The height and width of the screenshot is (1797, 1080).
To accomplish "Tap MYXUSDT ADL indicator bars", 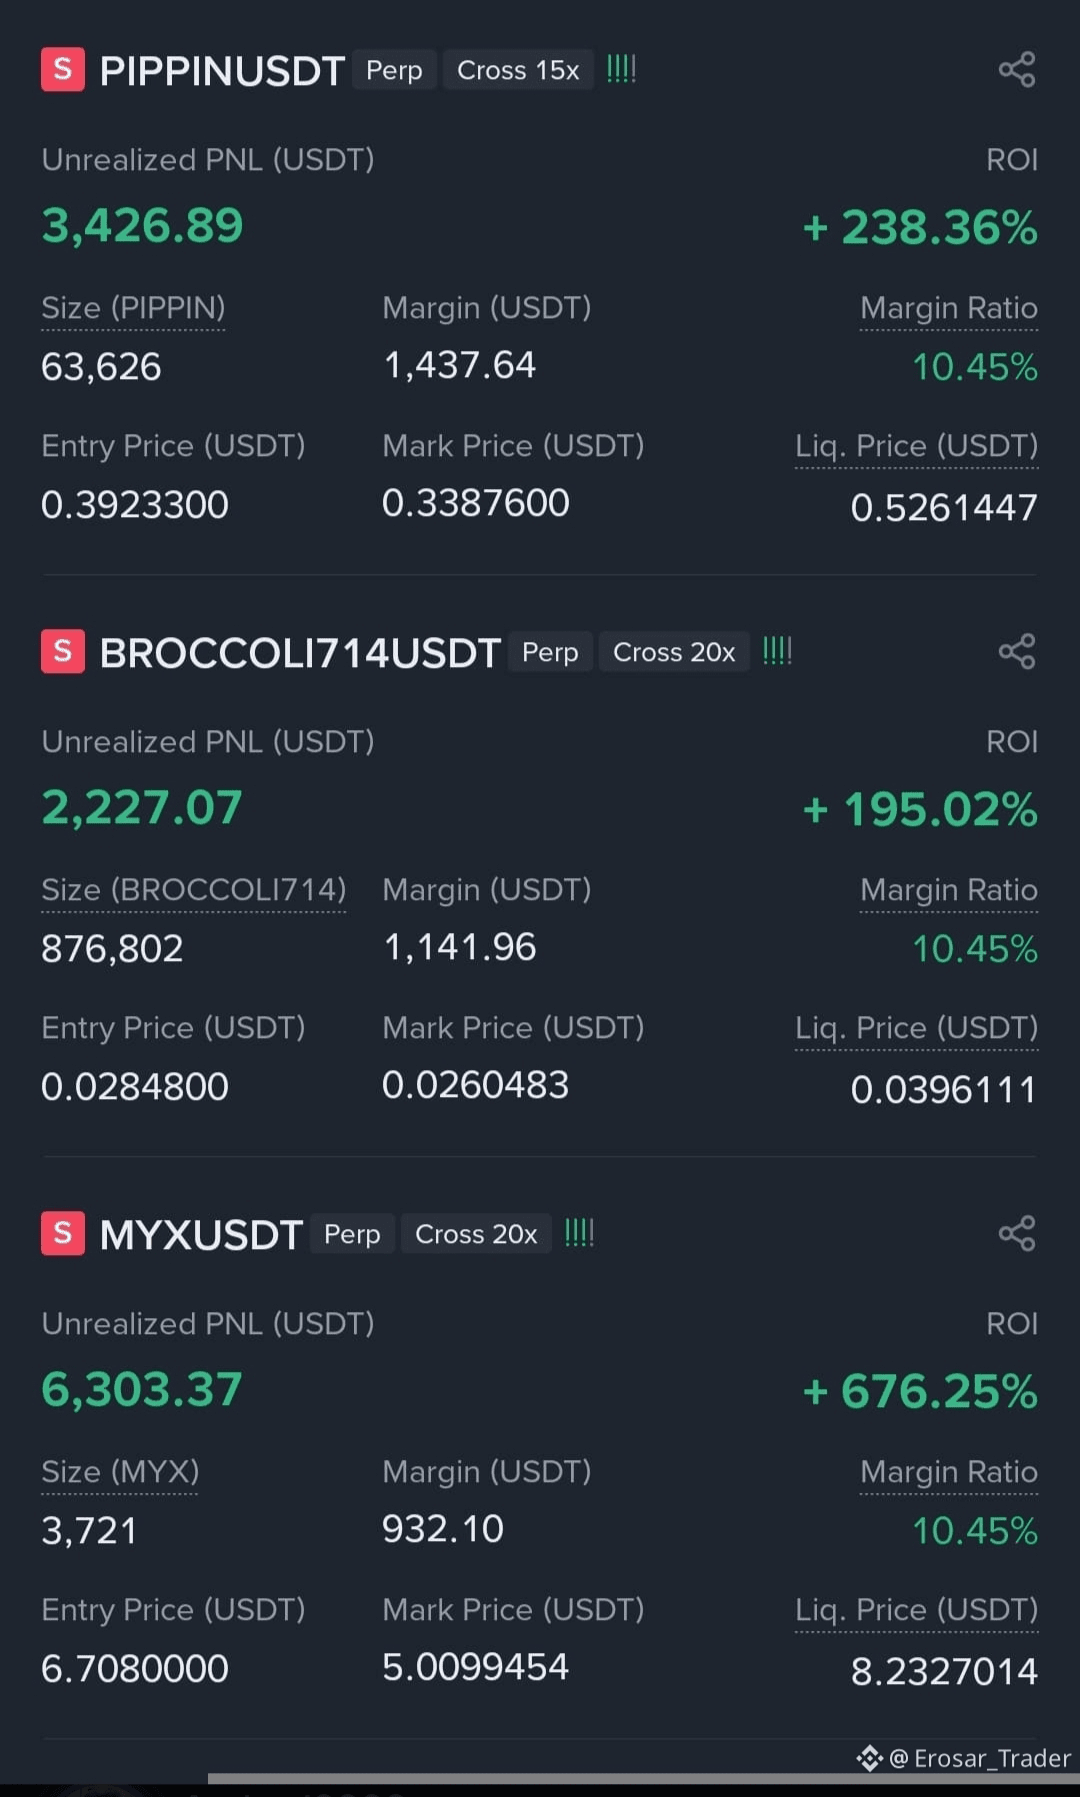I will pos(579,1233).
